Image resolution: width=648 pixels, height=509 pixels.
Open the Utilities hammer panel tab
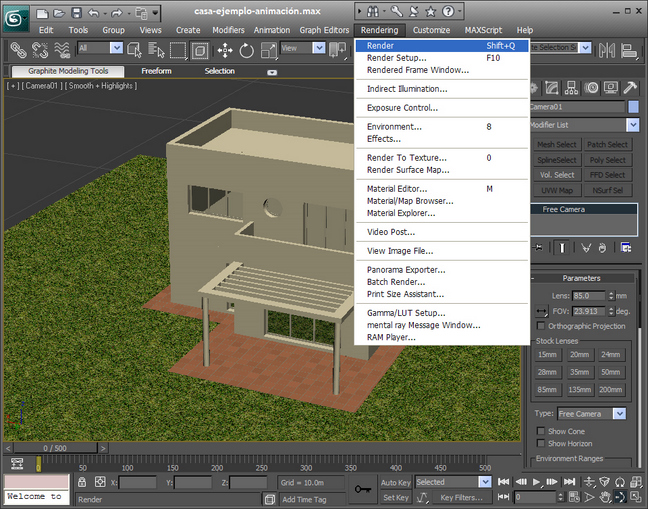click(x=632, y=88)
